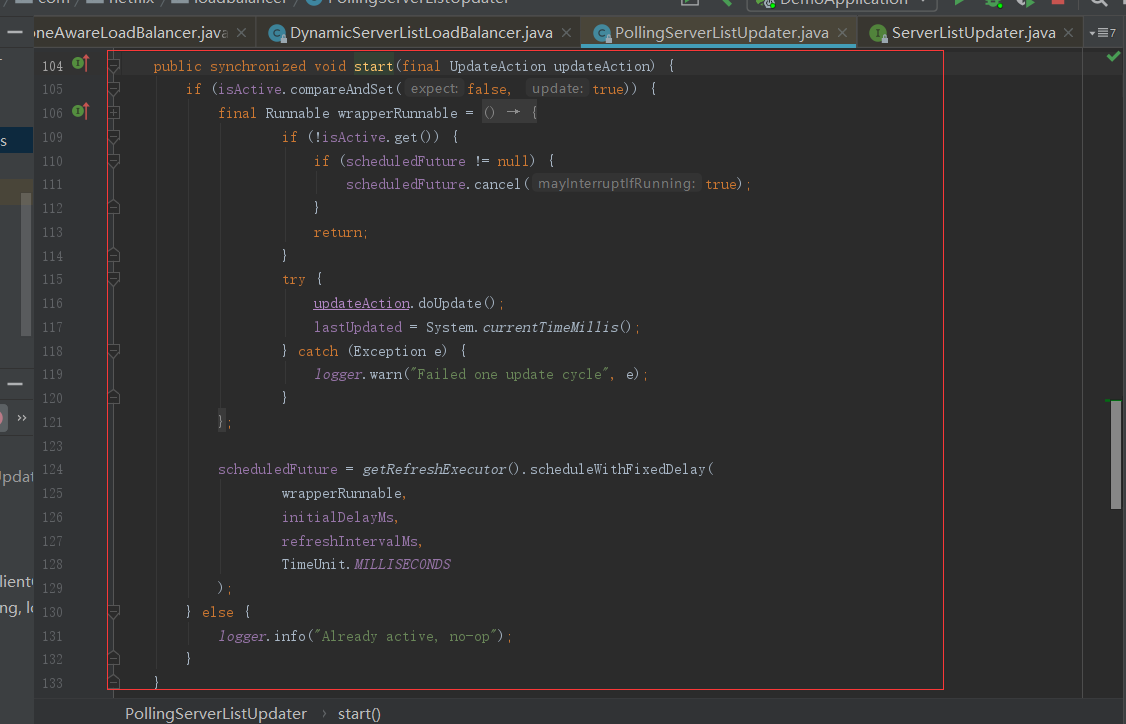Click the 'return' keyword on line 113
The image size is (1126, 724).
click(338, 232)
